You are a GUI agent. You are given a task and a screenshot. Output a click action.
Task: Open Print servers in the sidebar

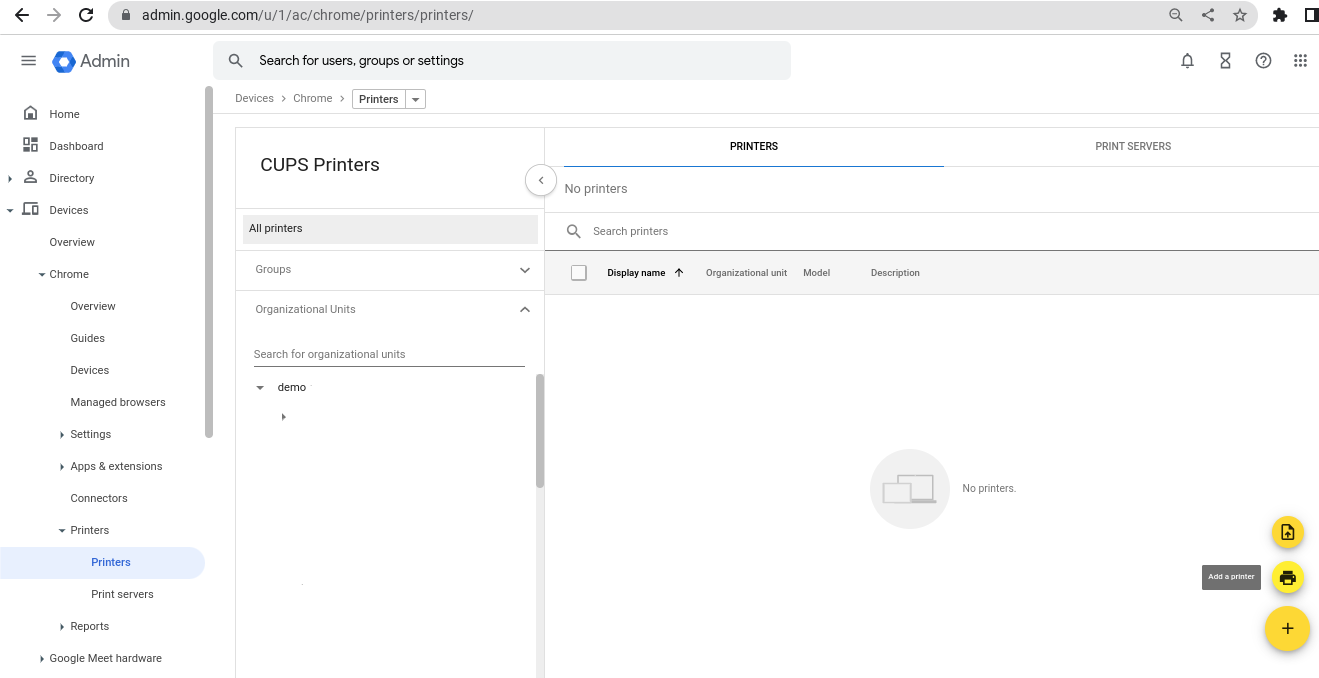[x=122, y=594]
